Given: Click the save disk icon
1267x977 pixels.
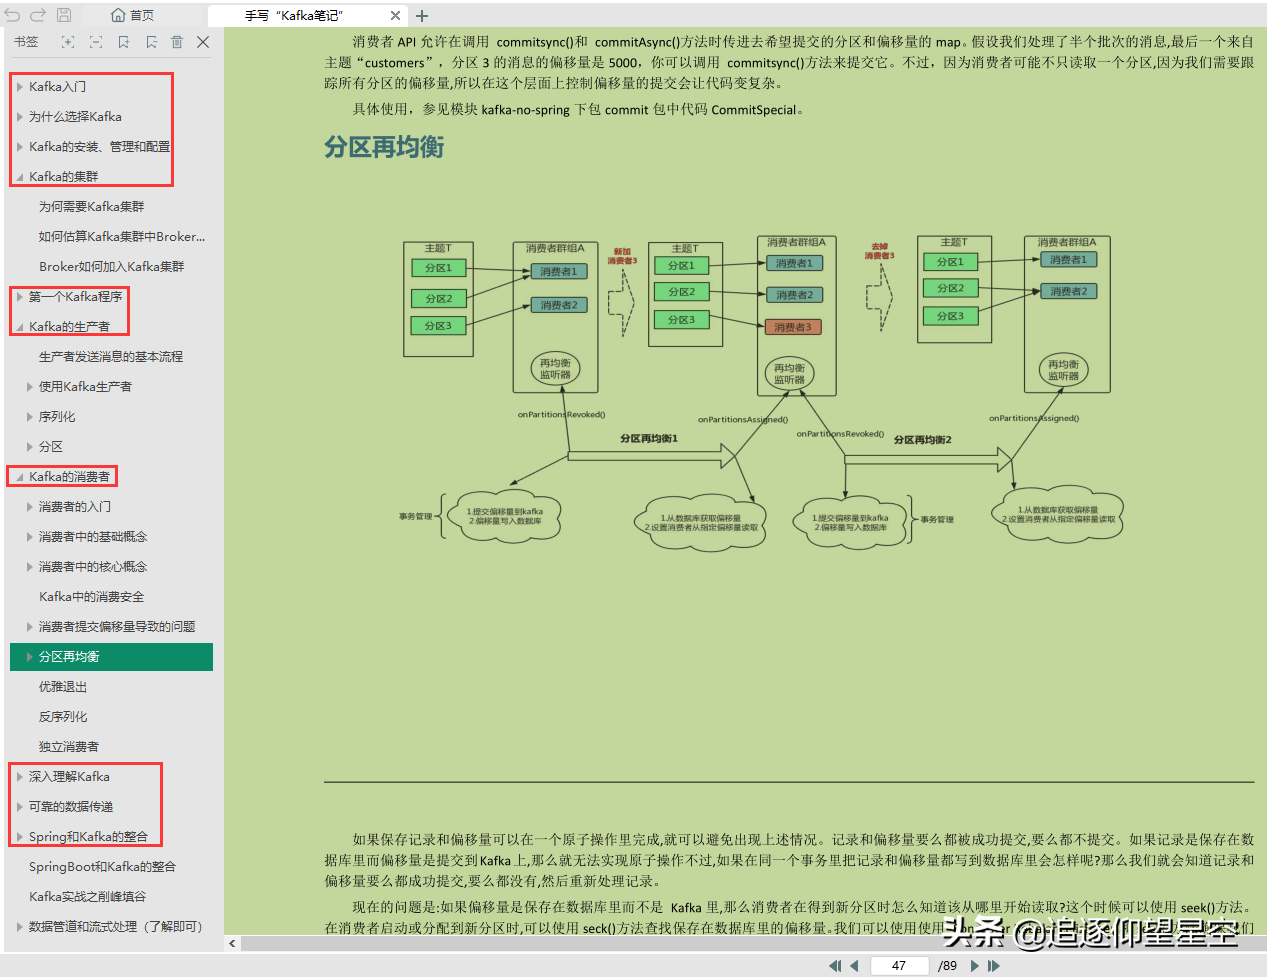Looking at the screenshot, I should click(64, 15).
